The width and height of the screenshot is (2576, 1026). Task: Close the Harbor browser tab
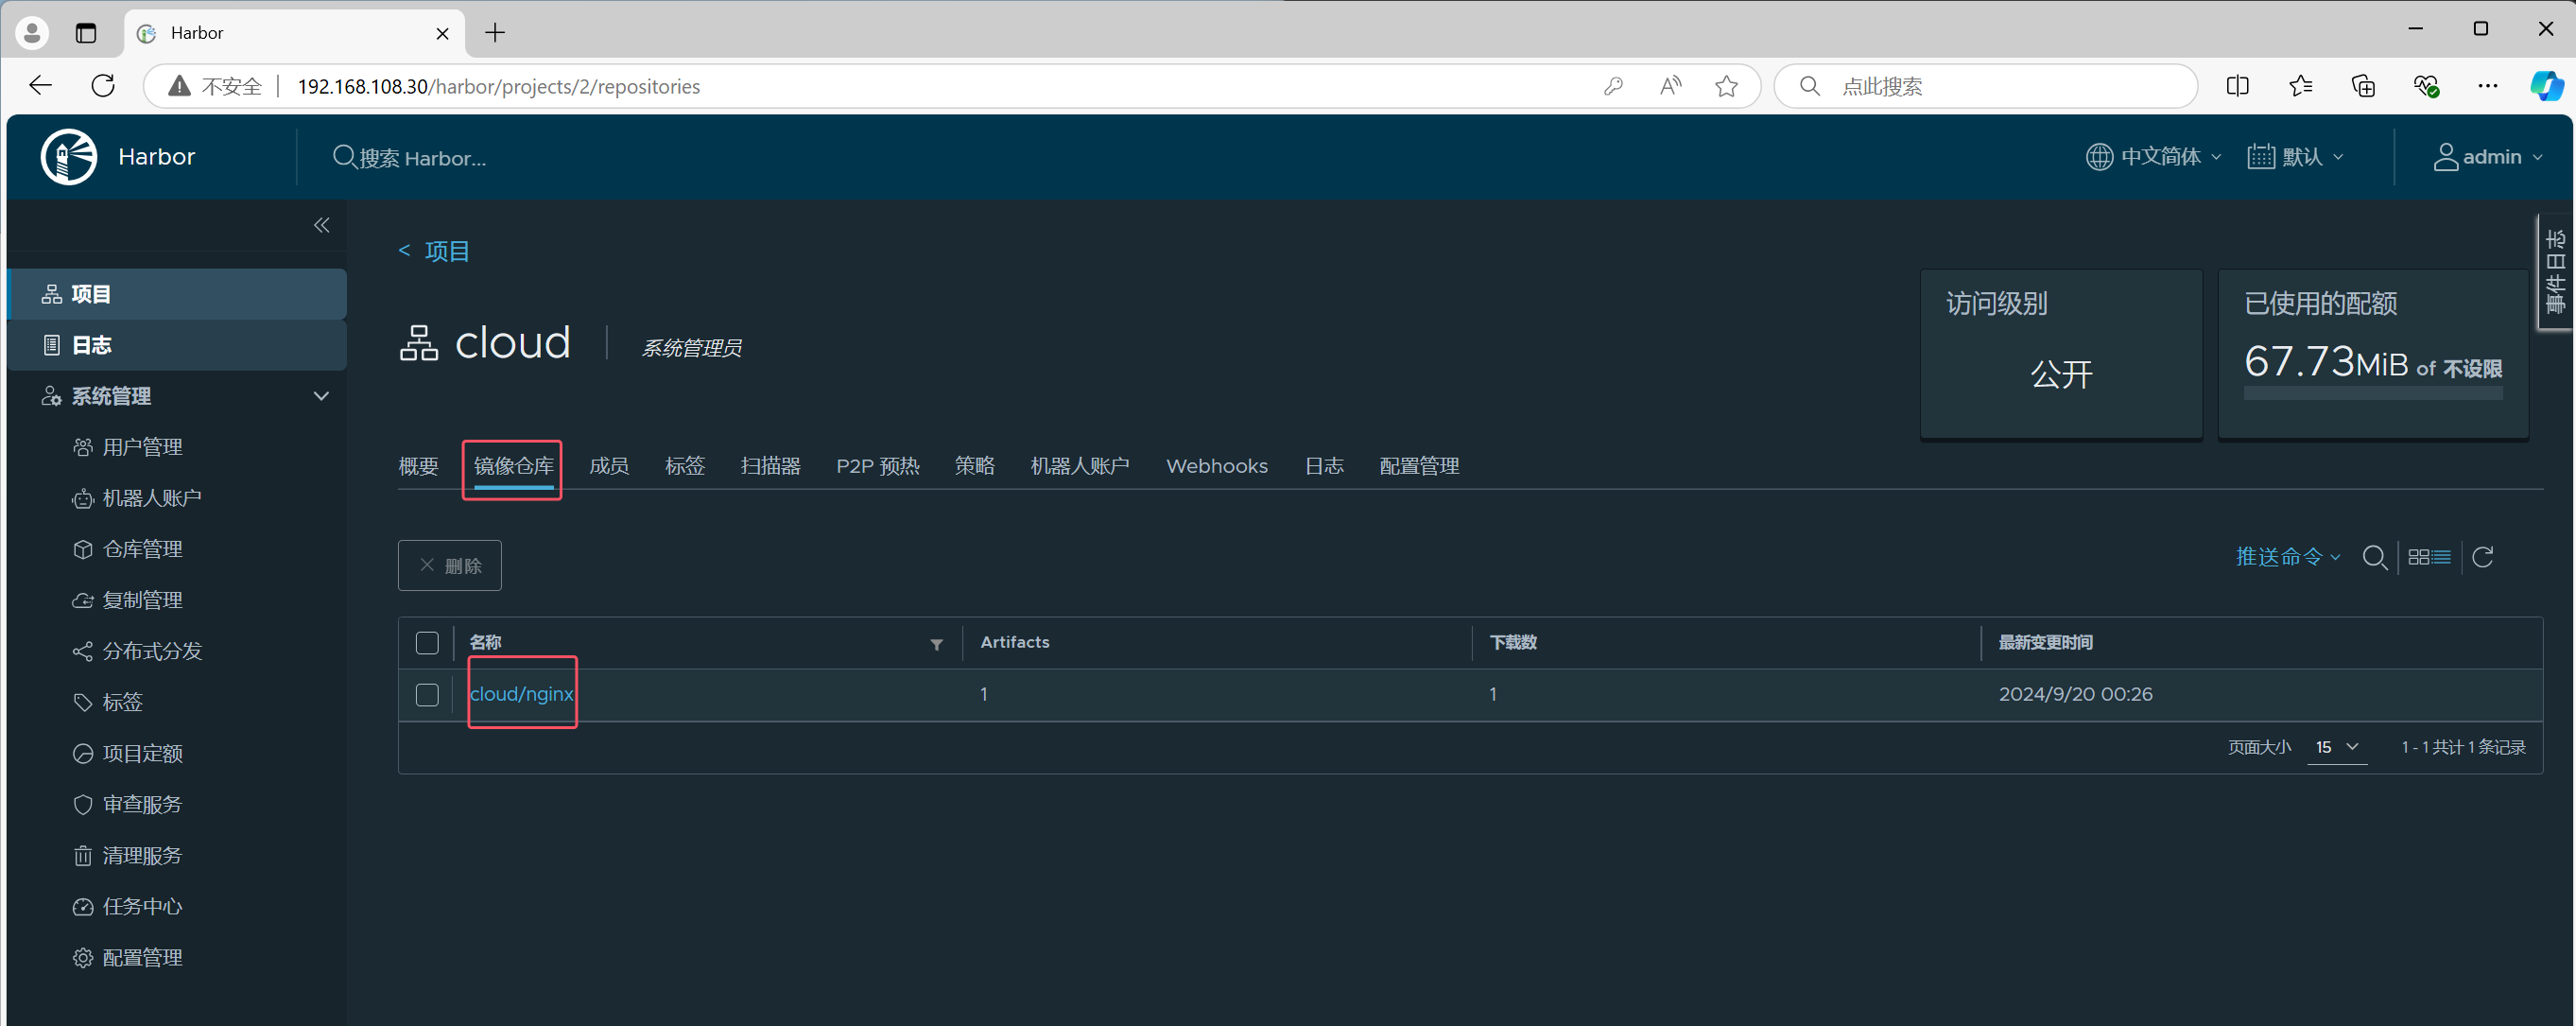pos(442,34)
